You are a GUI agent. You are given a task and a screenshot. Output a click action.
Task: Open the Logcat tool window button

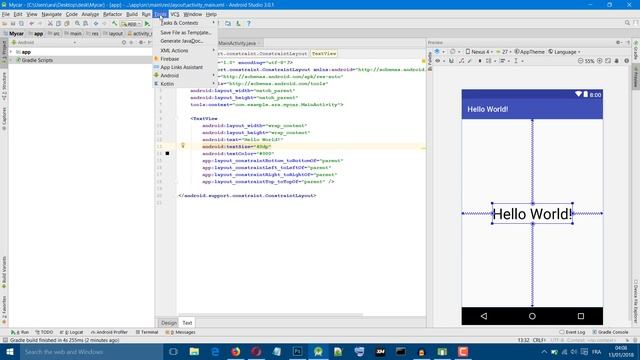click(71, 332)
